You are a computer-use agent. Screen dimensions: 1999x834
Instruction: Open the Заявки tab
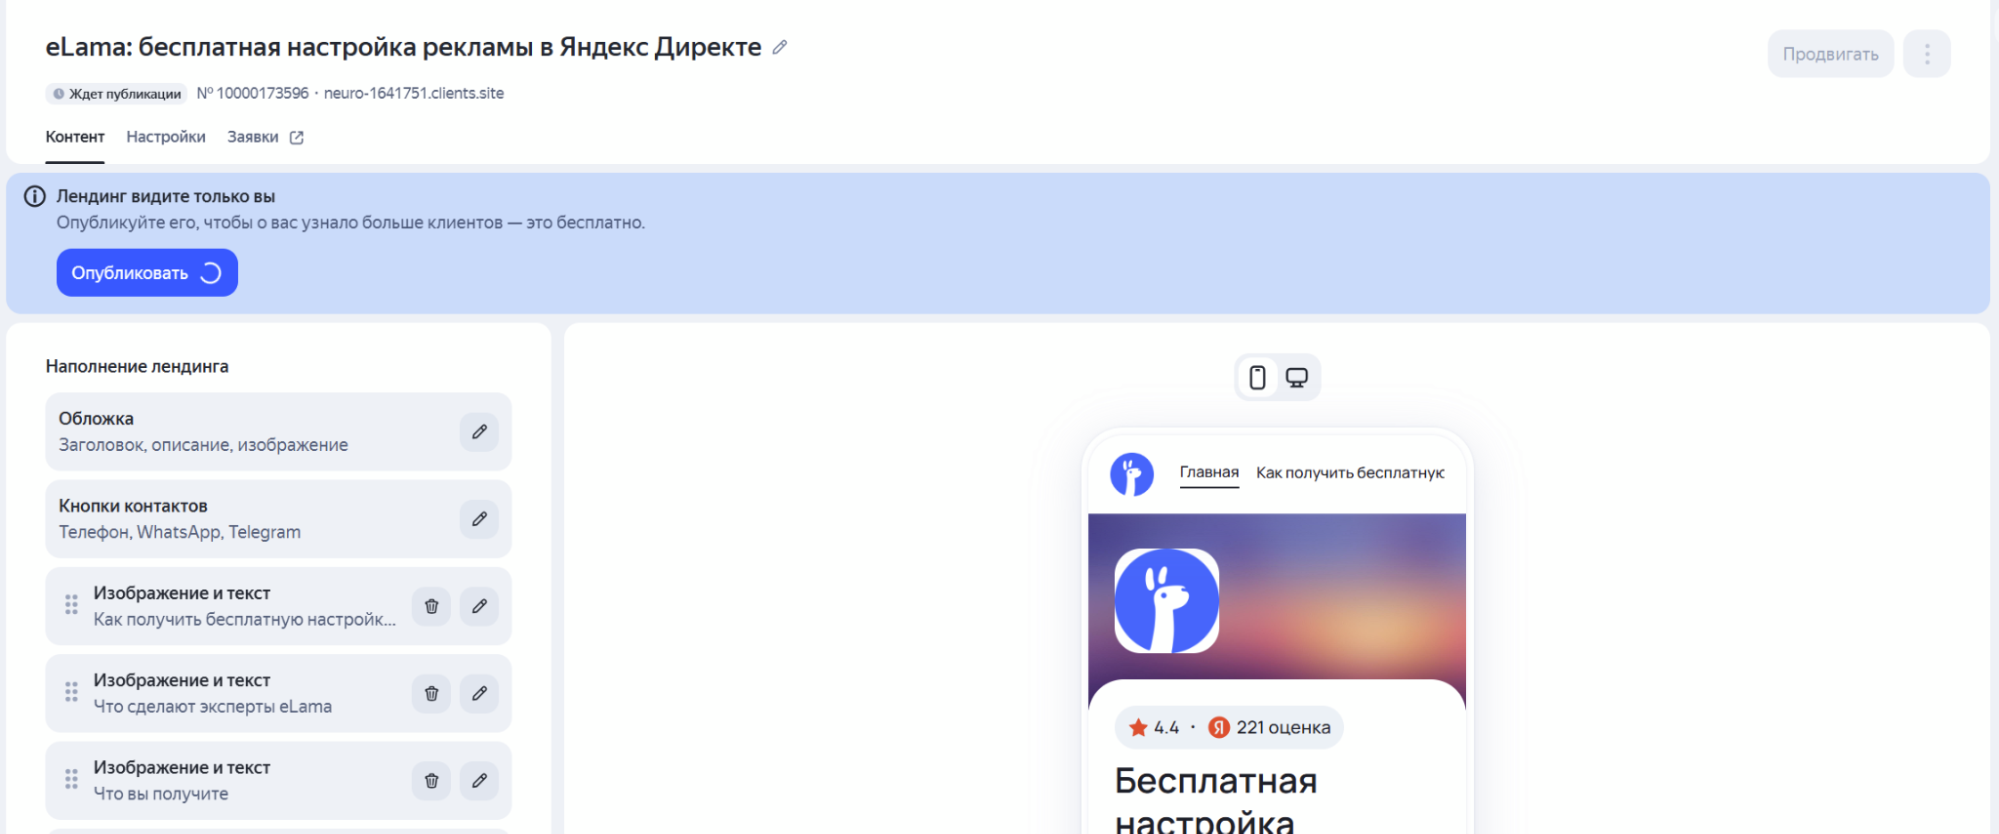(x=253, y=137)
